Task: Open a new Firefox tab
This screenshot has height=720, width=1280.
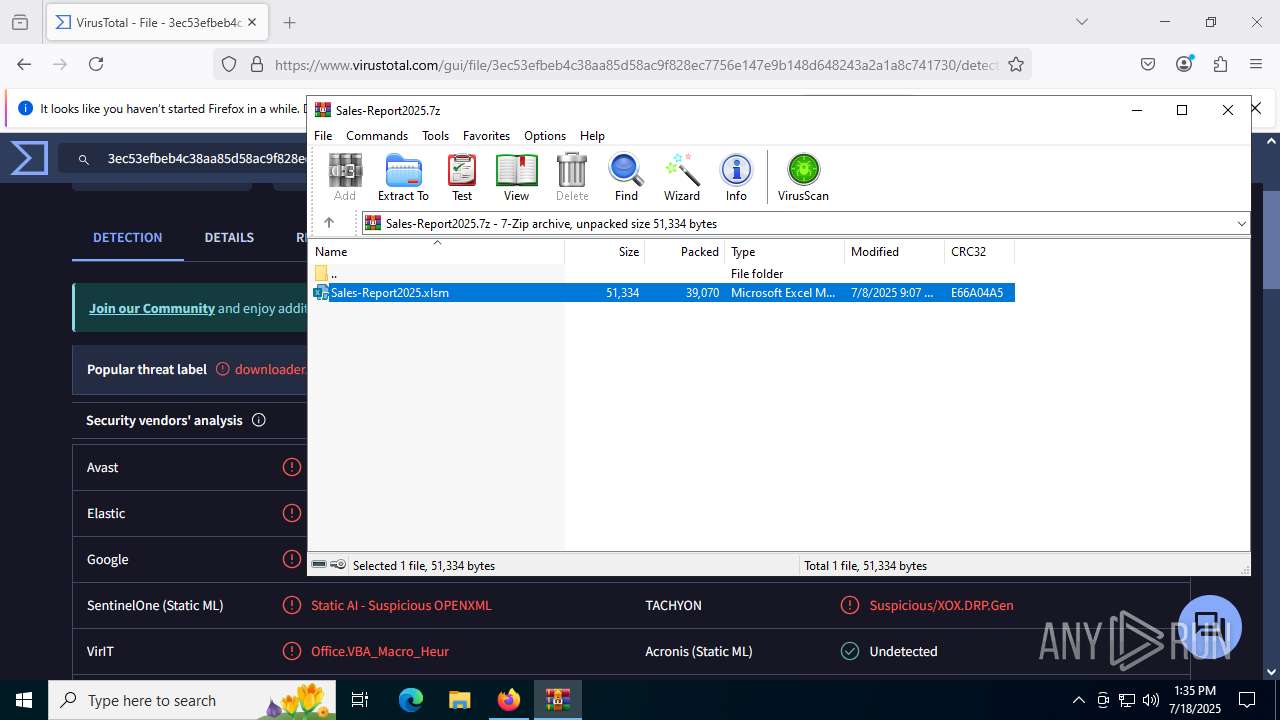Action: (x=289, y=22)
